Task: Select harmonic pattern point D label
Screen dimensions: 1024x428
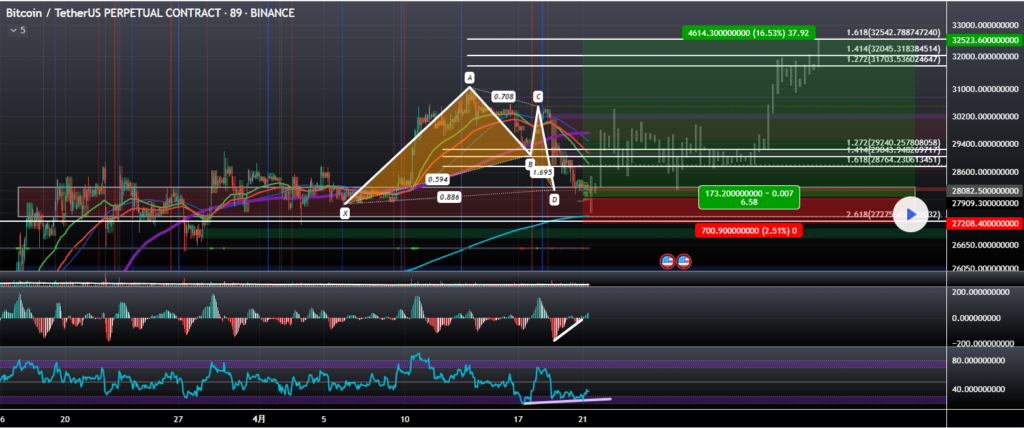Action: 554,200
